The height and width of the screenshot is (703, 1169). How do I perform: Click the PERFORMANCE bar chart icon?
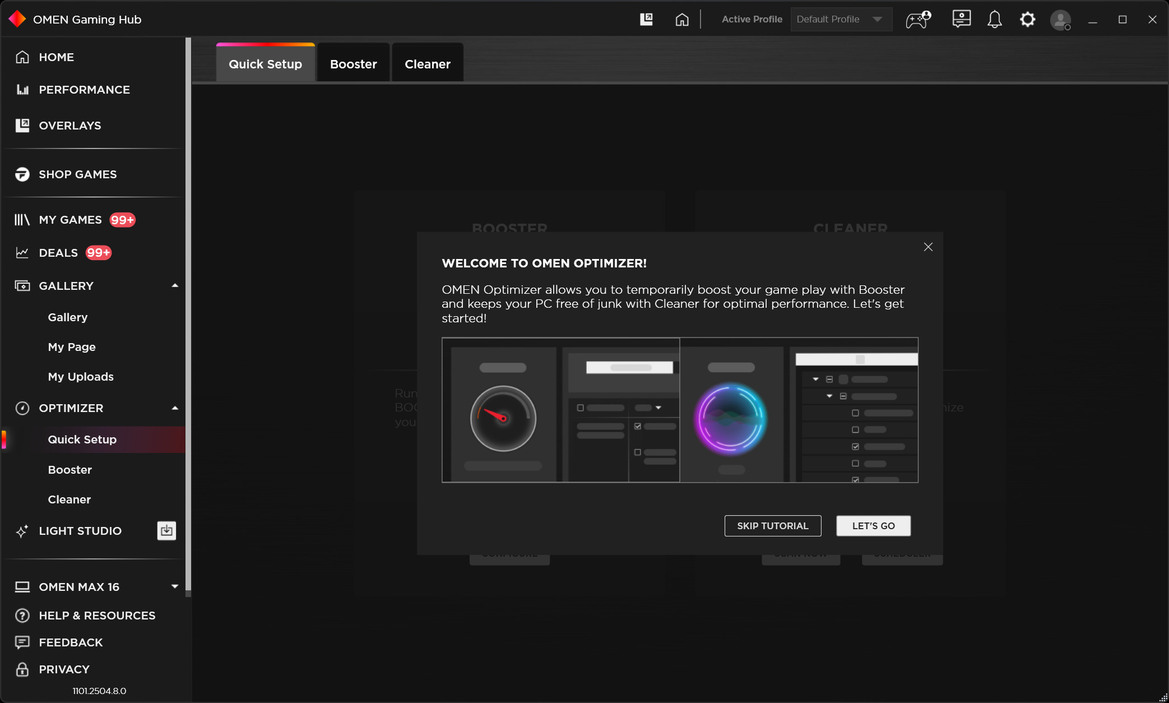(22, 89)
